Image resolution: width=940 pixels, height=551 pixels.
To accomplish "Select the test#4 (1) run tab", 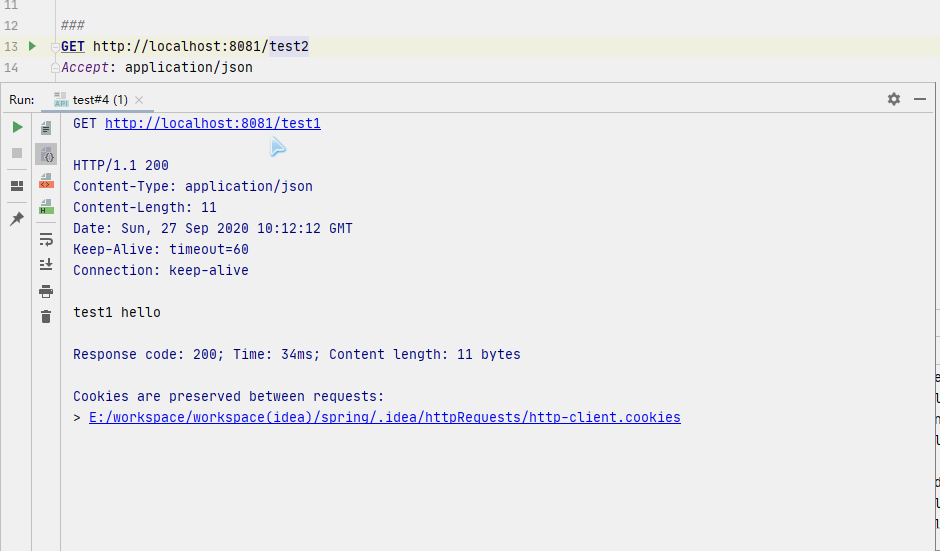I will 98,100.
